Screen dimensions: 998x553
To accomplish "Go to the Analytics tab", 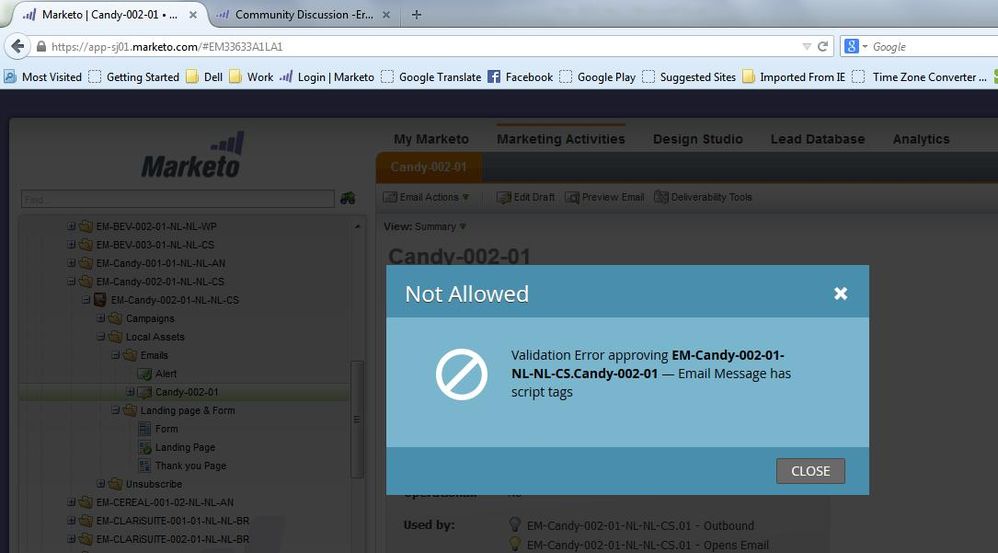I will tap(920, 139).
